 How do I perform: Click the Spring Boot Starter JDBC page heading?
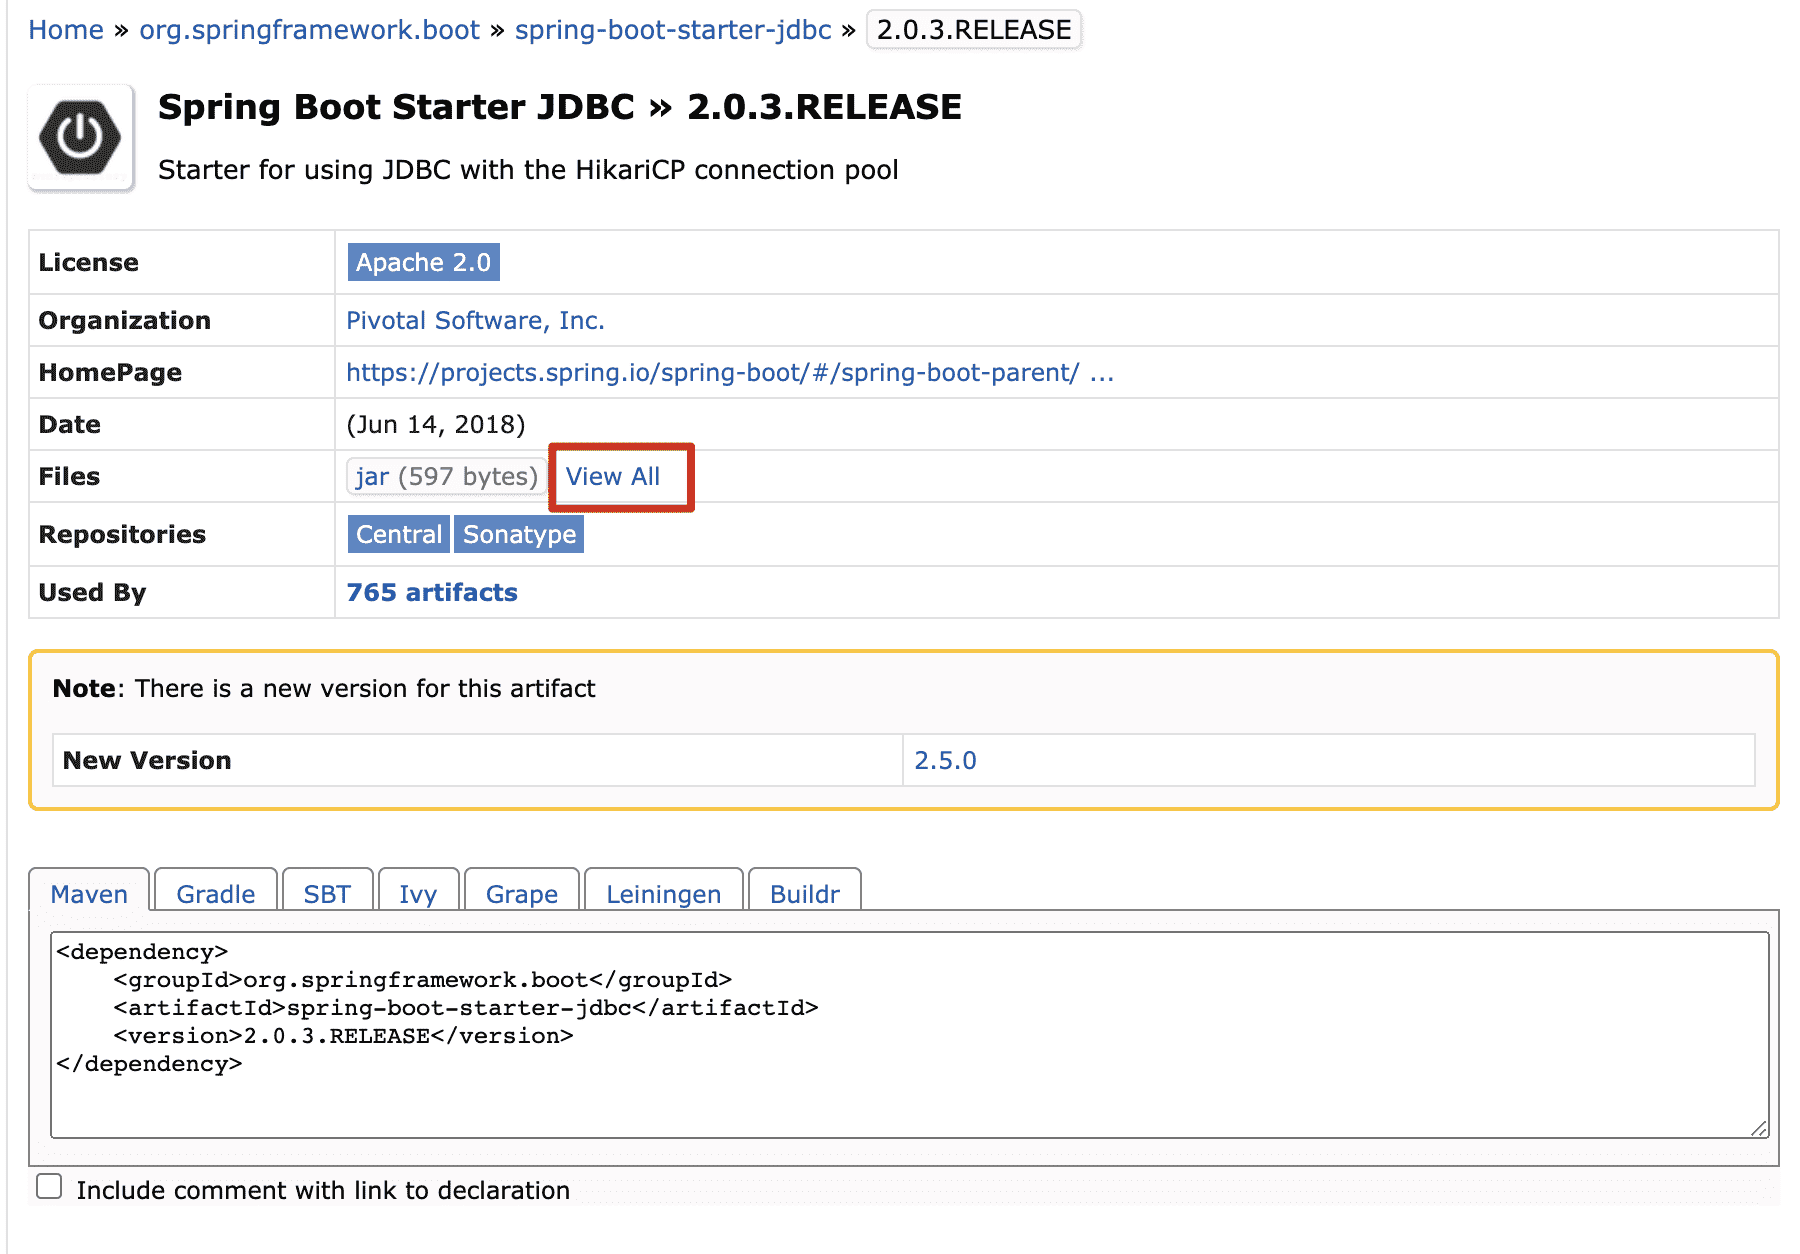560,107
